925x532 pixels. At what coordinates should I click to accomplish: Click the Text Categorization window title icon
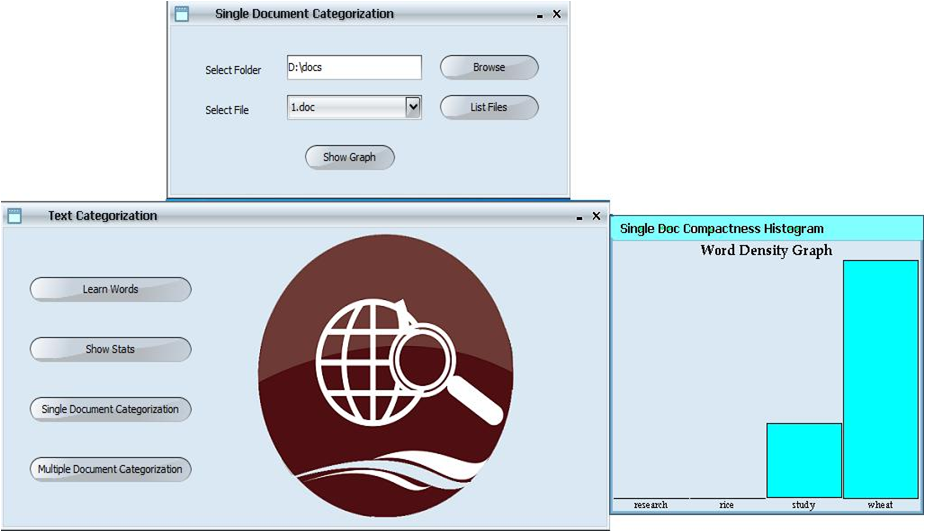[x=15, y=216]
